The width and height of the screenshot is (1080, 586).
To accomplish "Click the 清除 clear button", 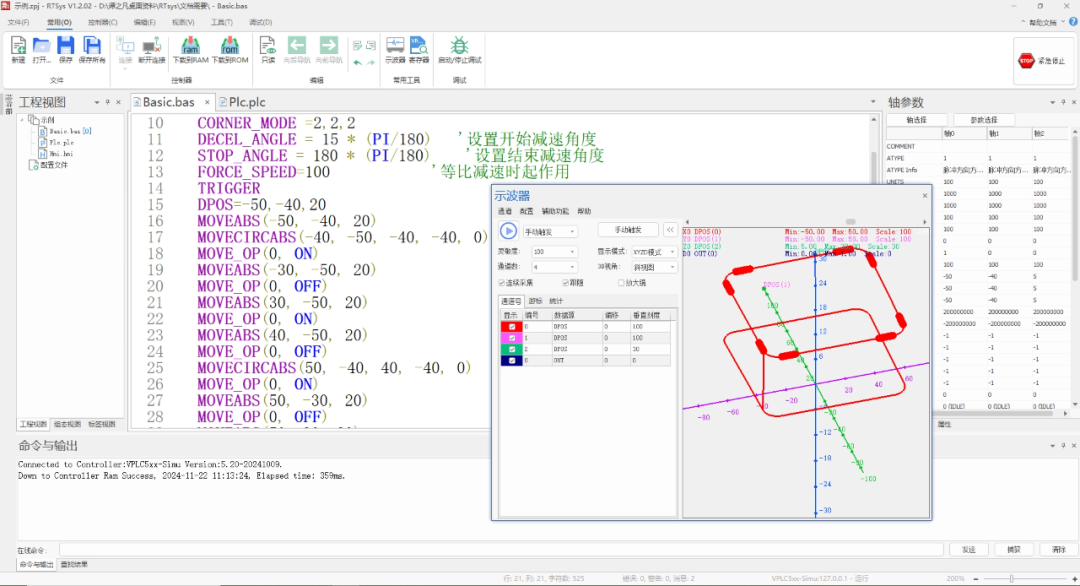I will [x=1059, y=550].
